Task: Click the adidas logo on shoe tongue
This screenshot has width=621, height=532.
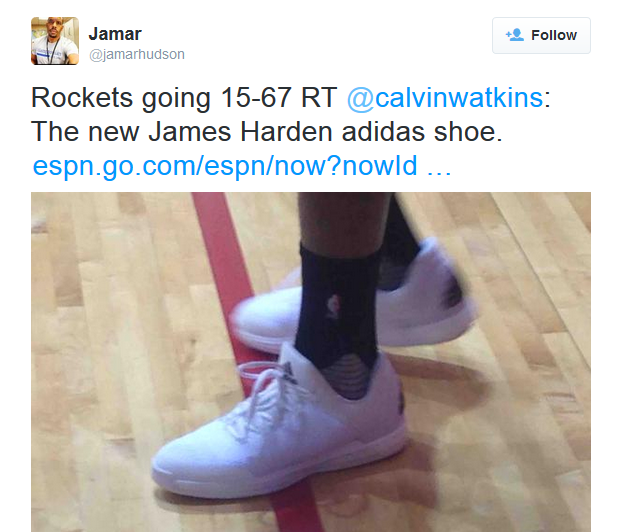Action: [x=289, y=373]
